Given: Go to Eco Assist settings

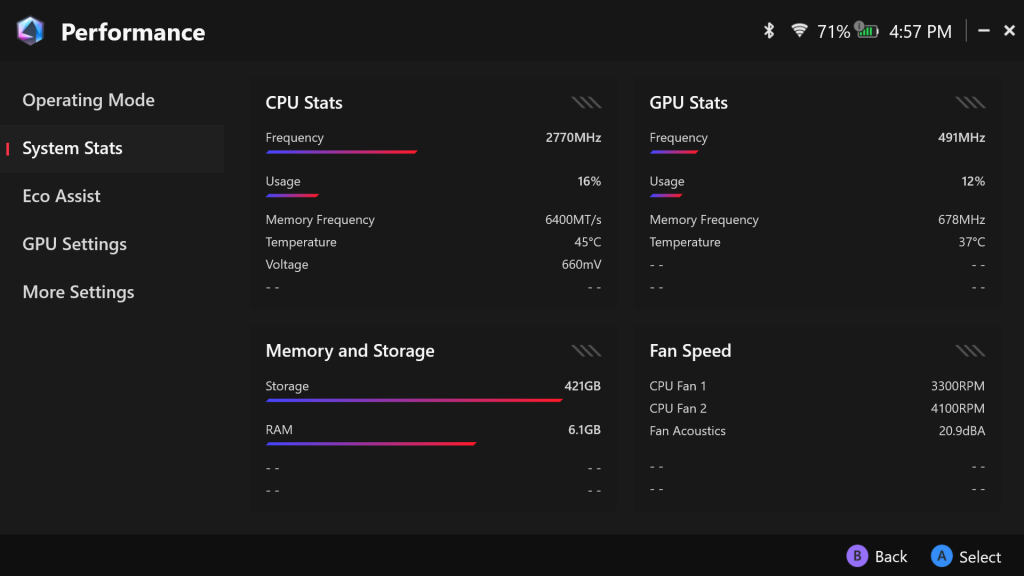Looking at the screenshot, I should click(61, 196).
